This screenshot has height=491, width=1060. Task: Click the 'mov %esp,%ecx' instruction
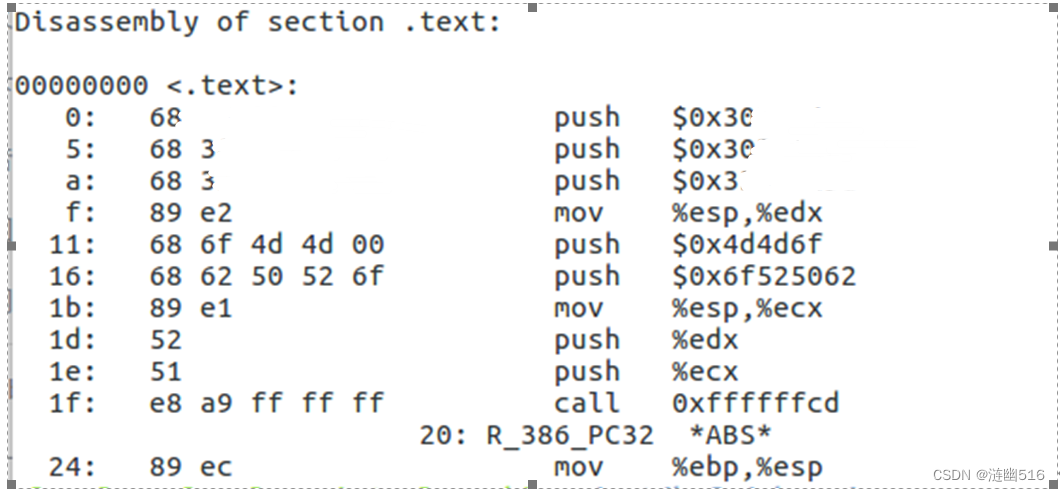(x=688, y=308)
